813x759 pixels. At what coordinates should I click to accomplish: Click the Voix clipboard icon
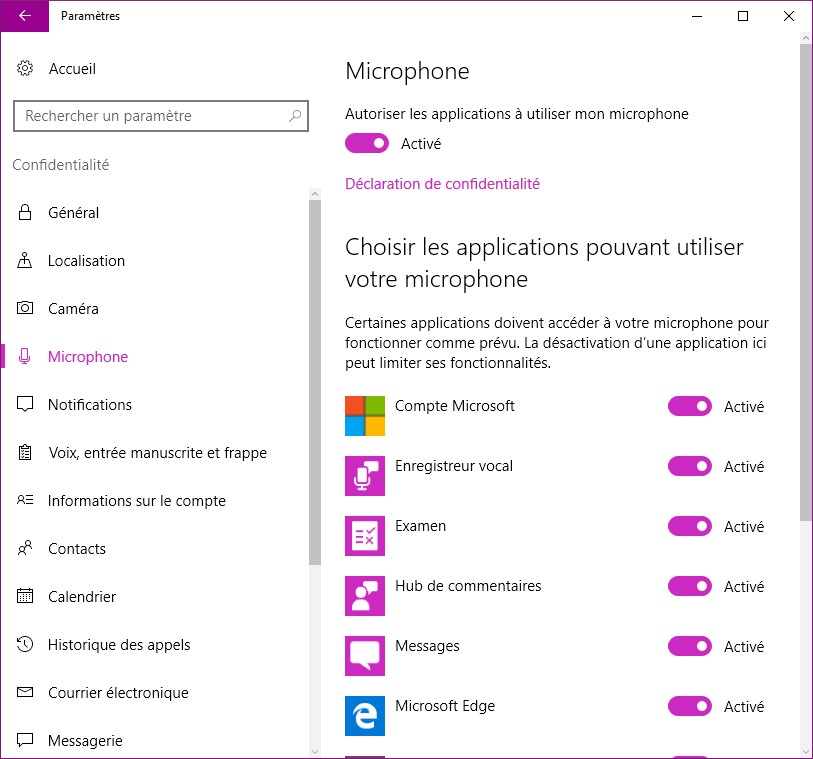(25, 453)
